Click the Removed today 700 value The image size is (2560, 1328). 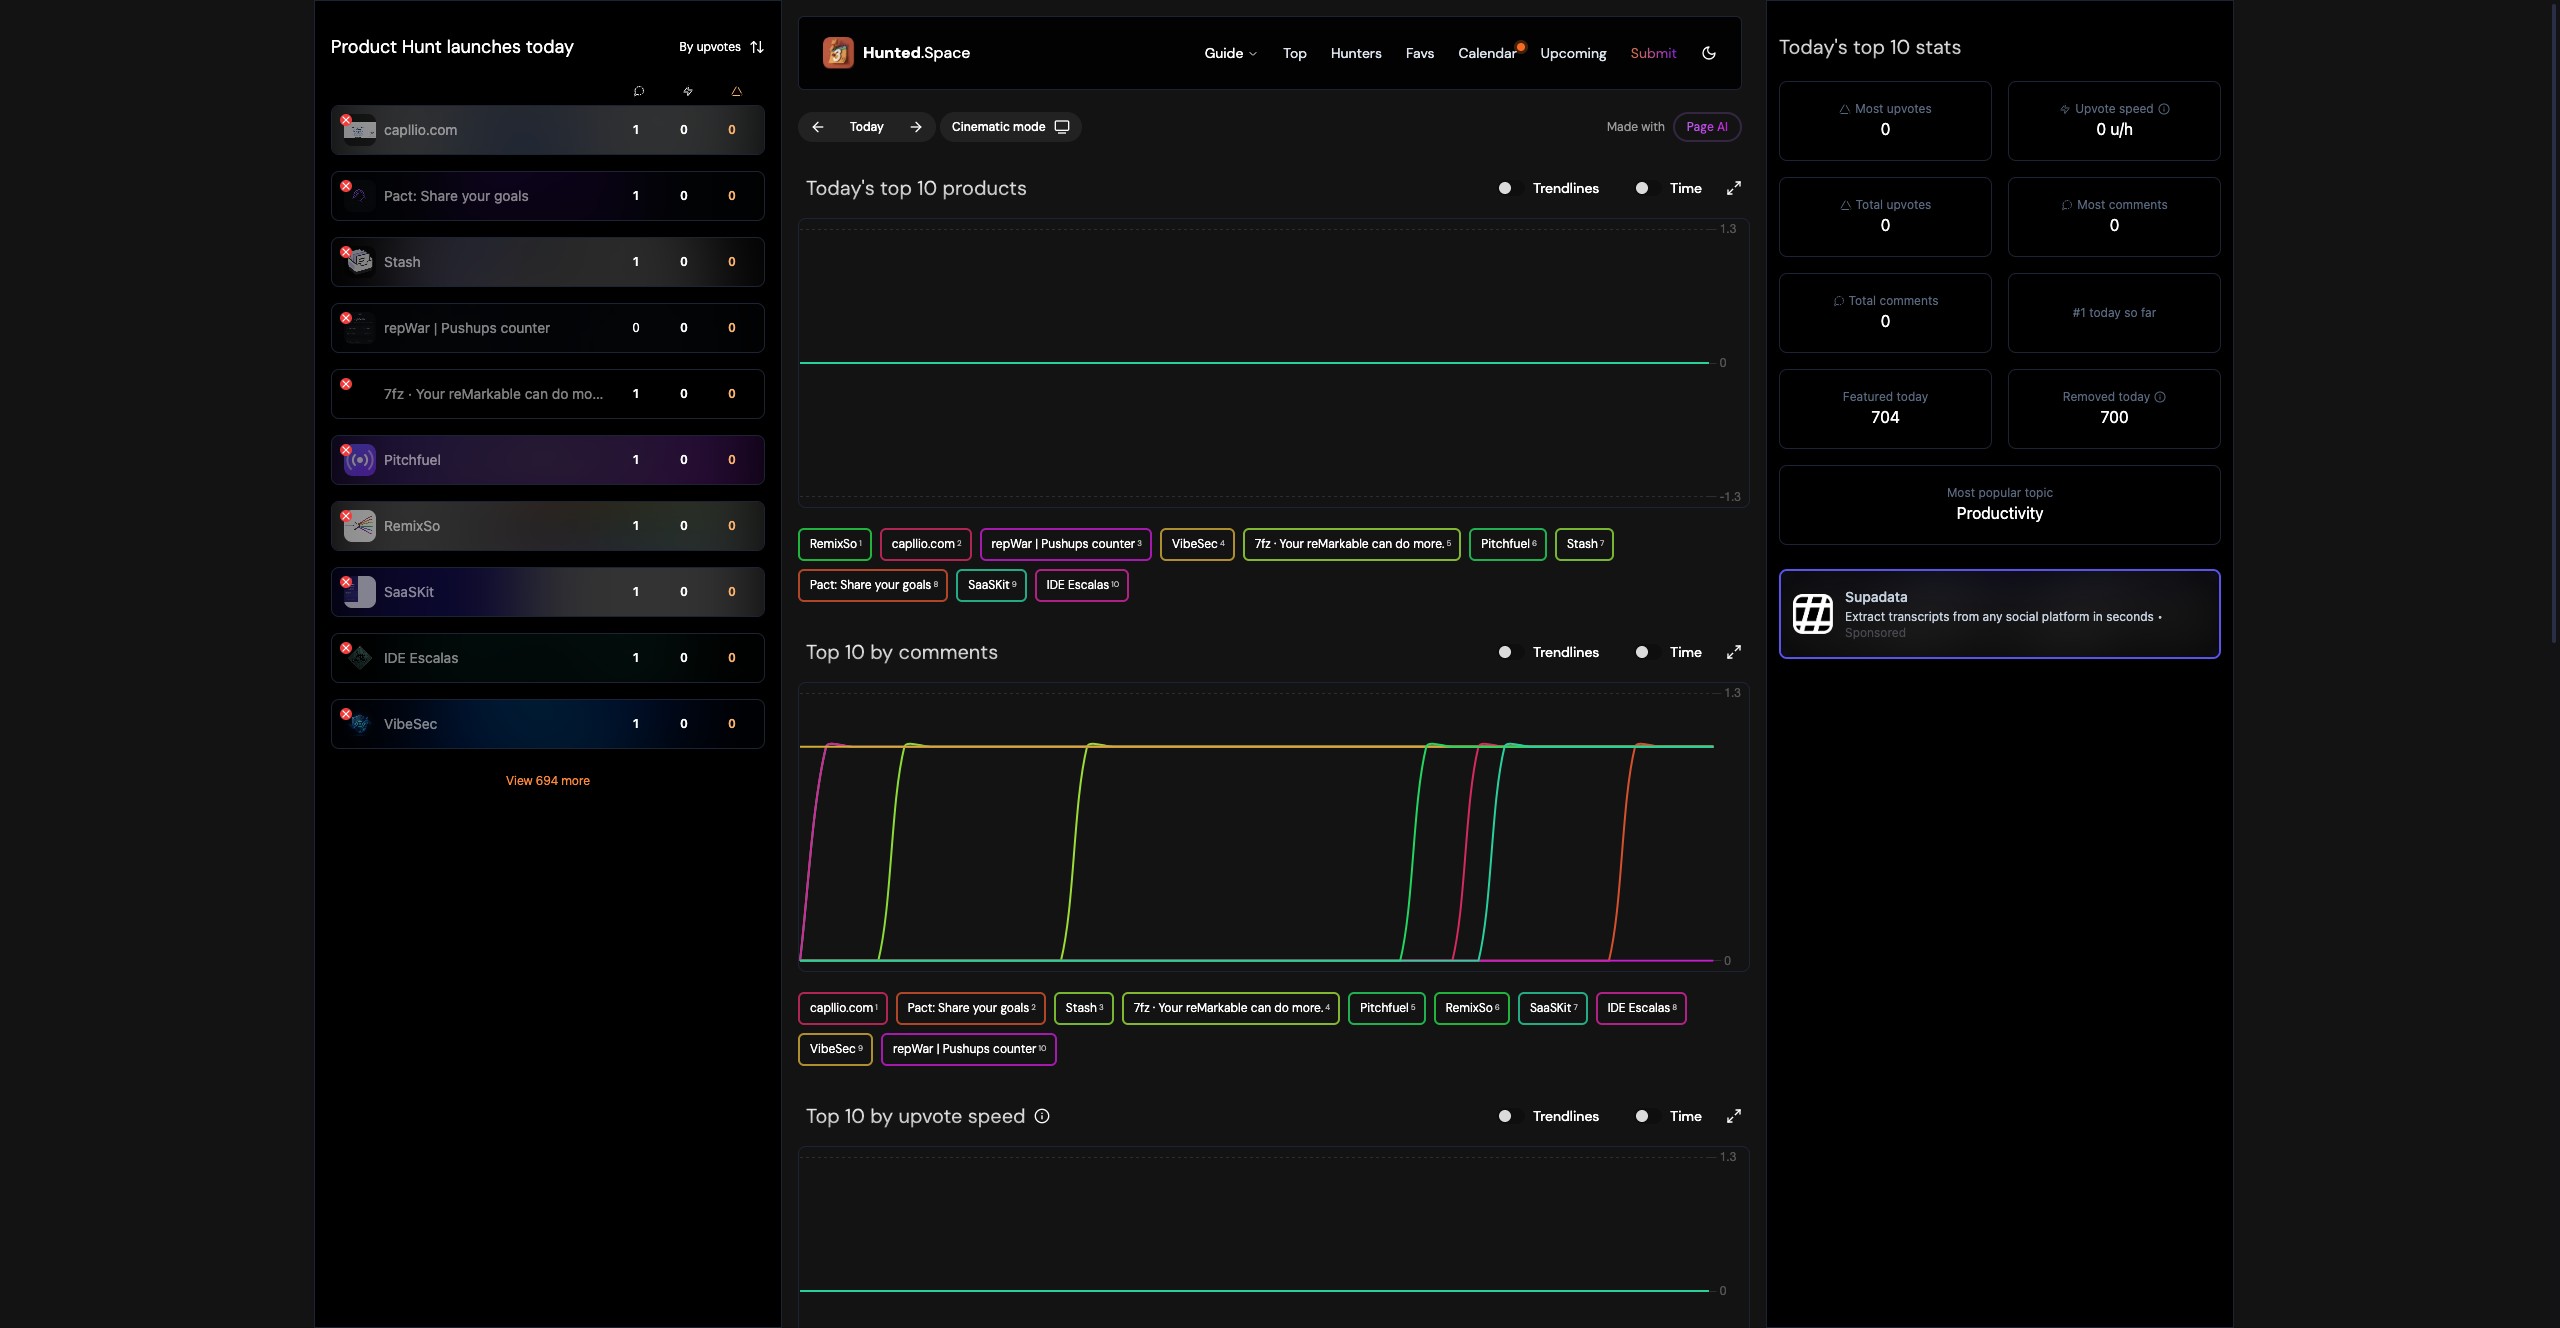point(2114,417)
